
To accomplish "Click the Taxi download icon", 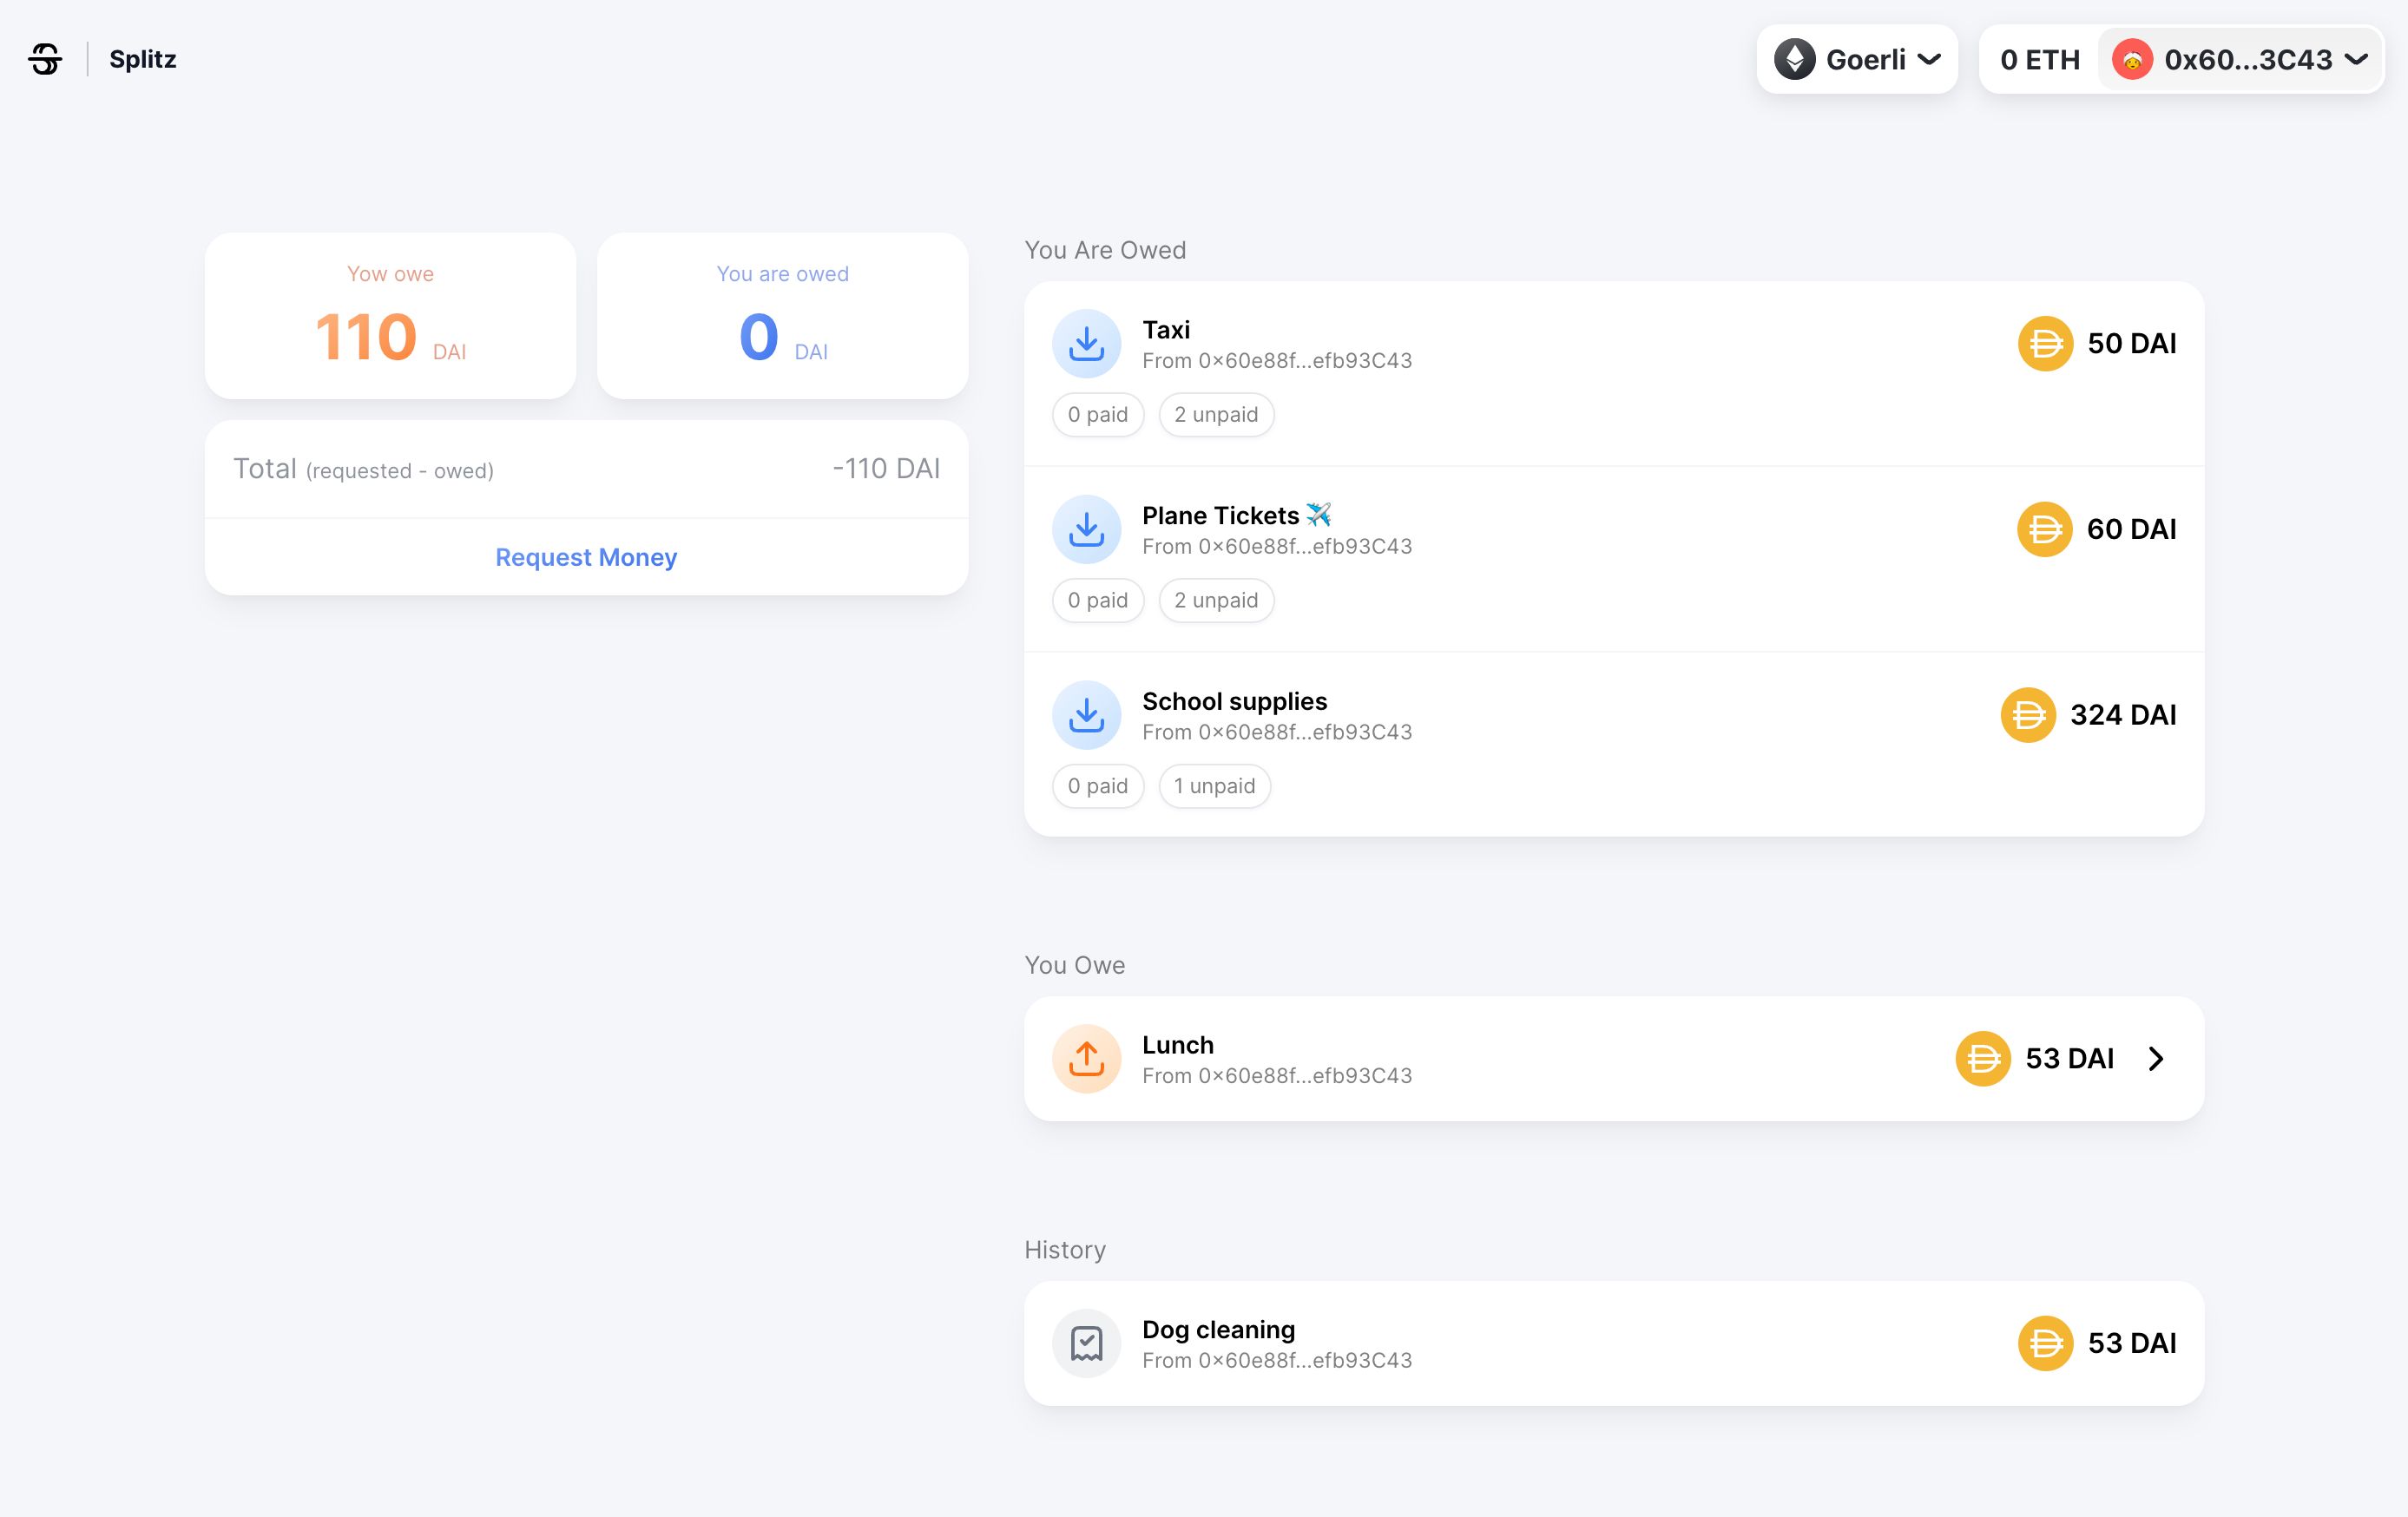I will tap(1087, 344).
